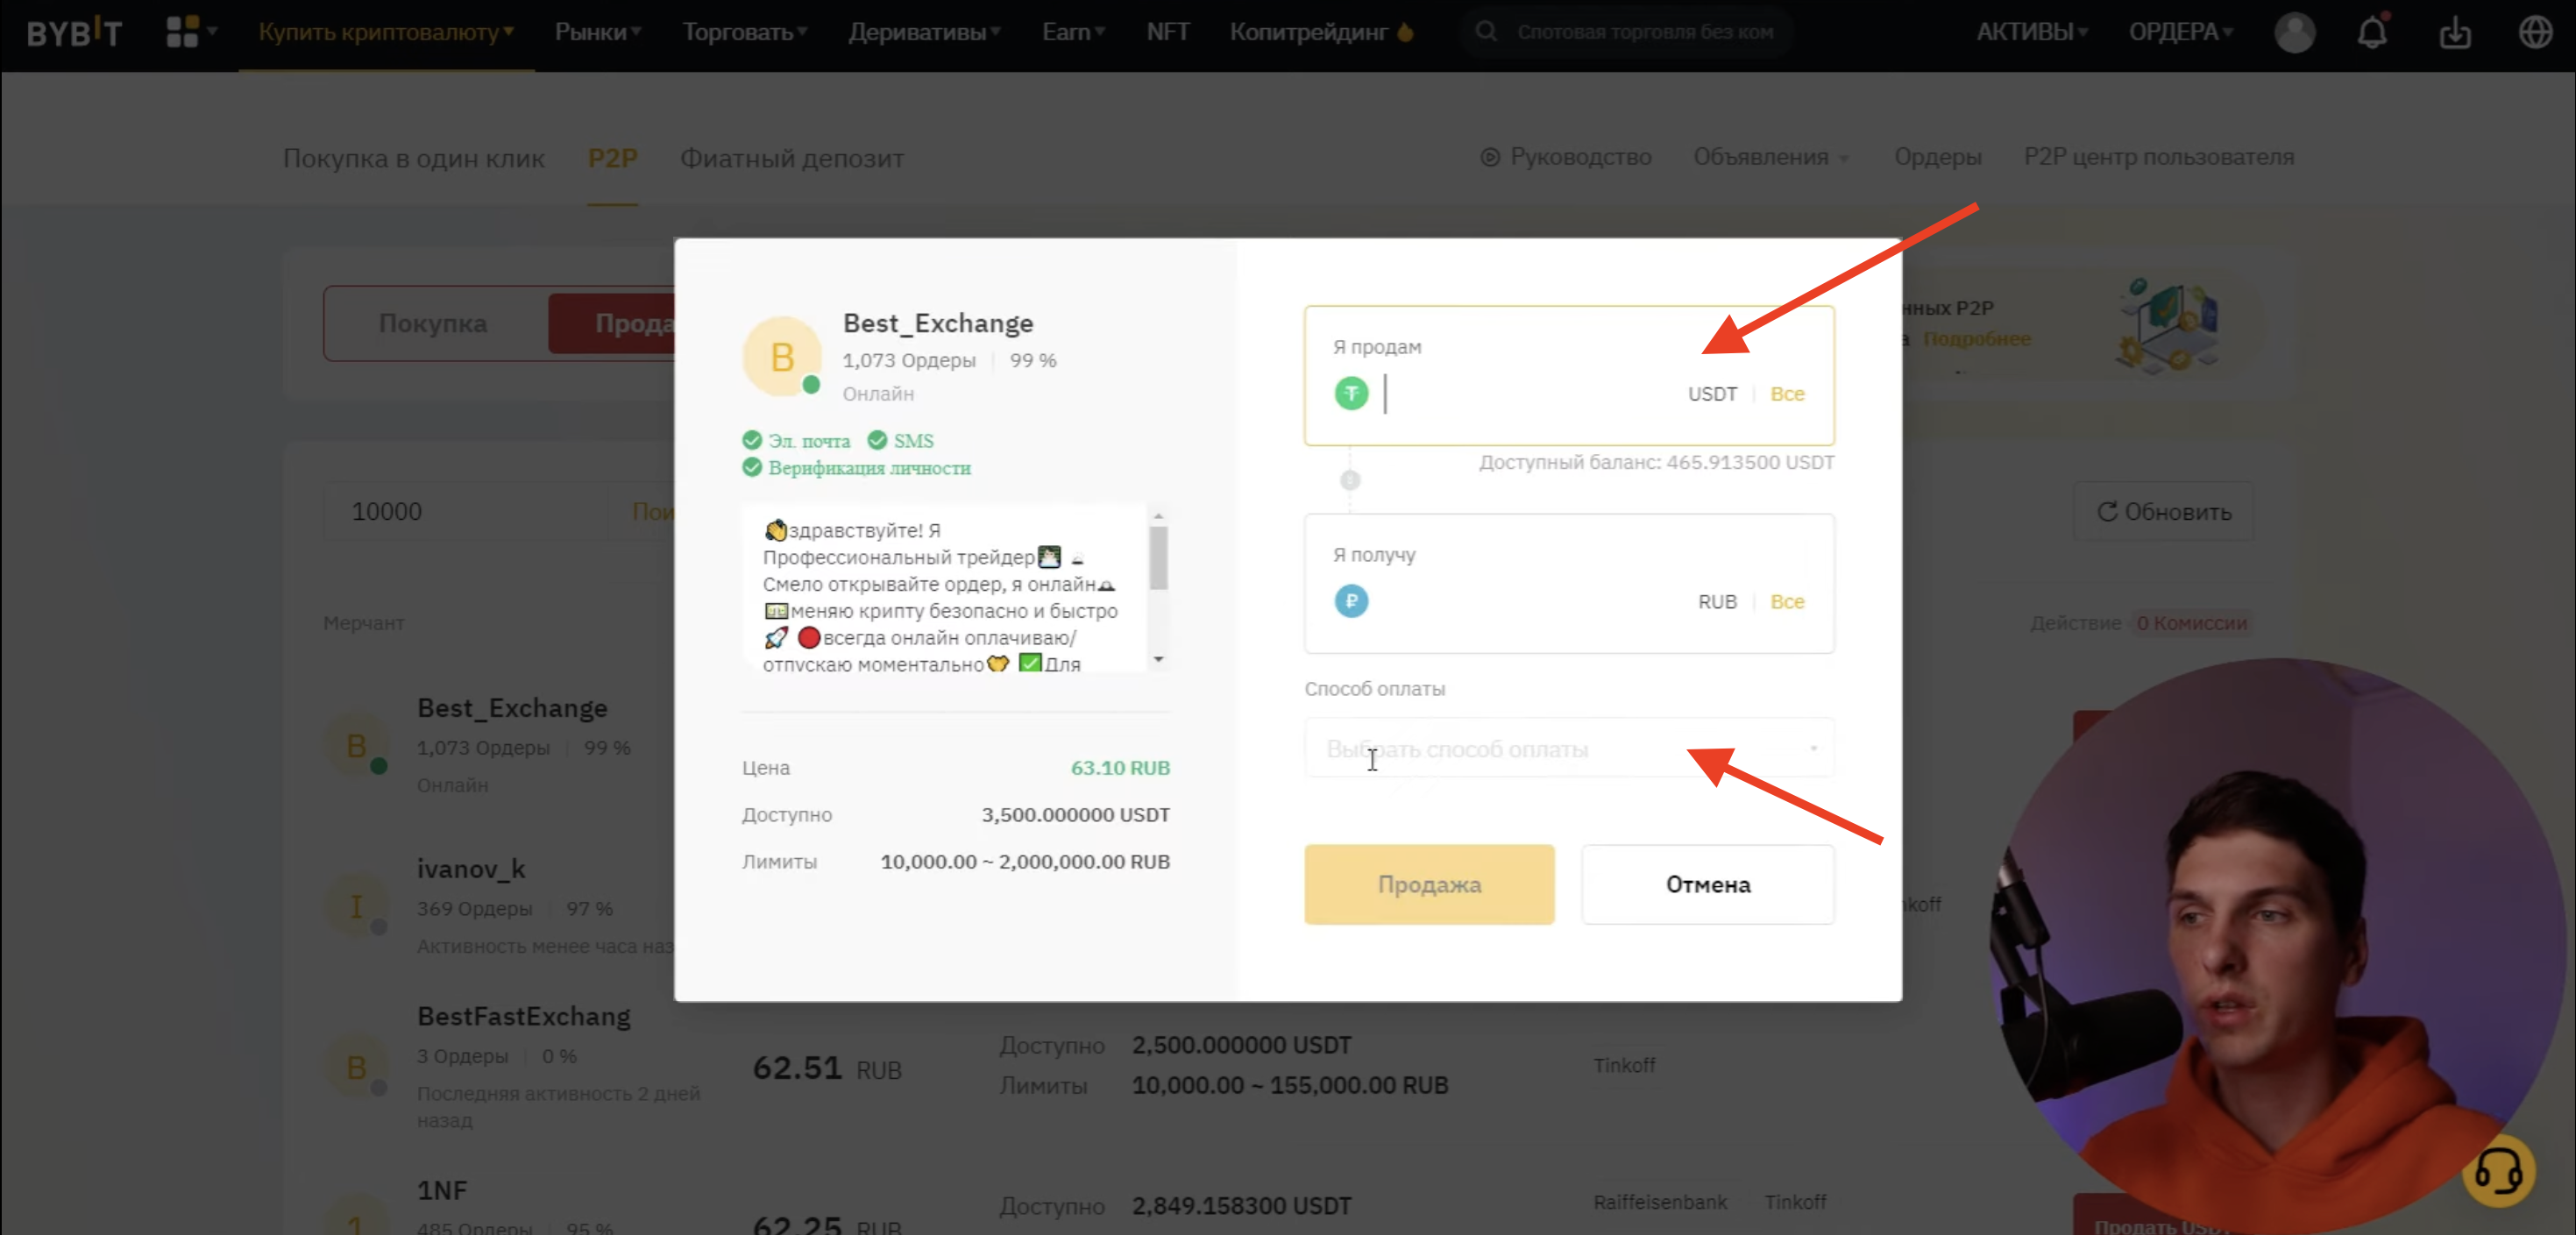Screen dimensions: 2576x1235
Task: Open the Ордеры link
Action: click(x=1937, y=157)
